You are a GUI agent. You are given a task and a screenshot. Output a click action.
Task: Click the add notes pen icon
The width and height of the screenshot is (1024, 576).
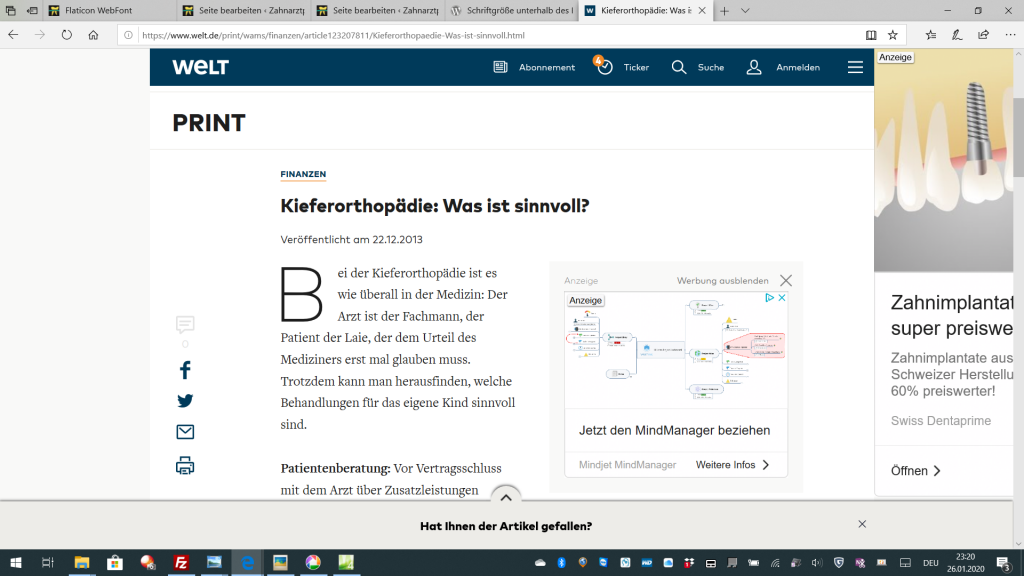[957, 35]
